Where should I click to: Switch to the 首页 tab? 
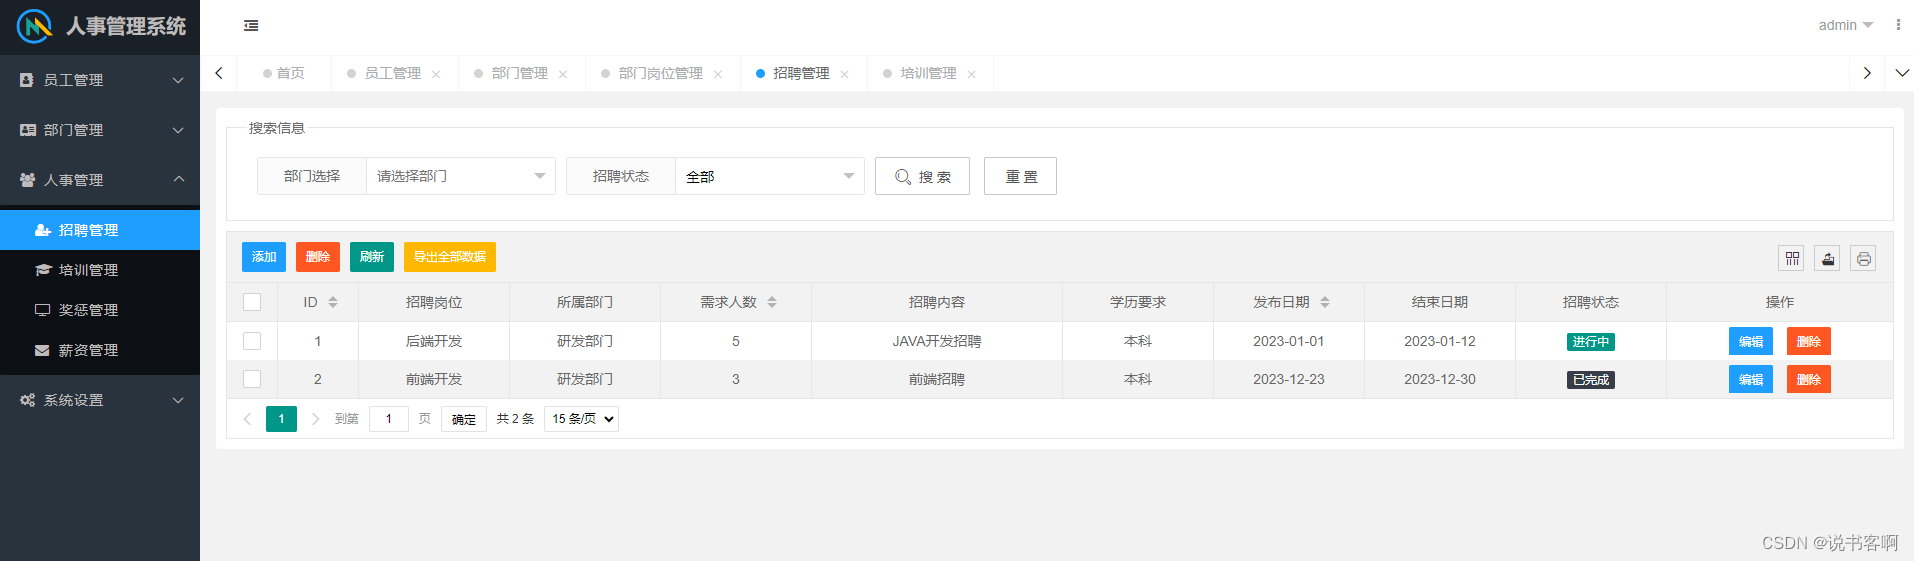(x=284, y=73)
